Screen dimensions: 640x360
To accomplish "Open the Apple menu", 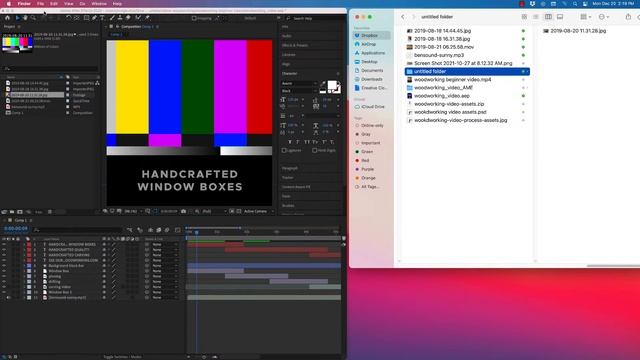I will pos(9,4).
